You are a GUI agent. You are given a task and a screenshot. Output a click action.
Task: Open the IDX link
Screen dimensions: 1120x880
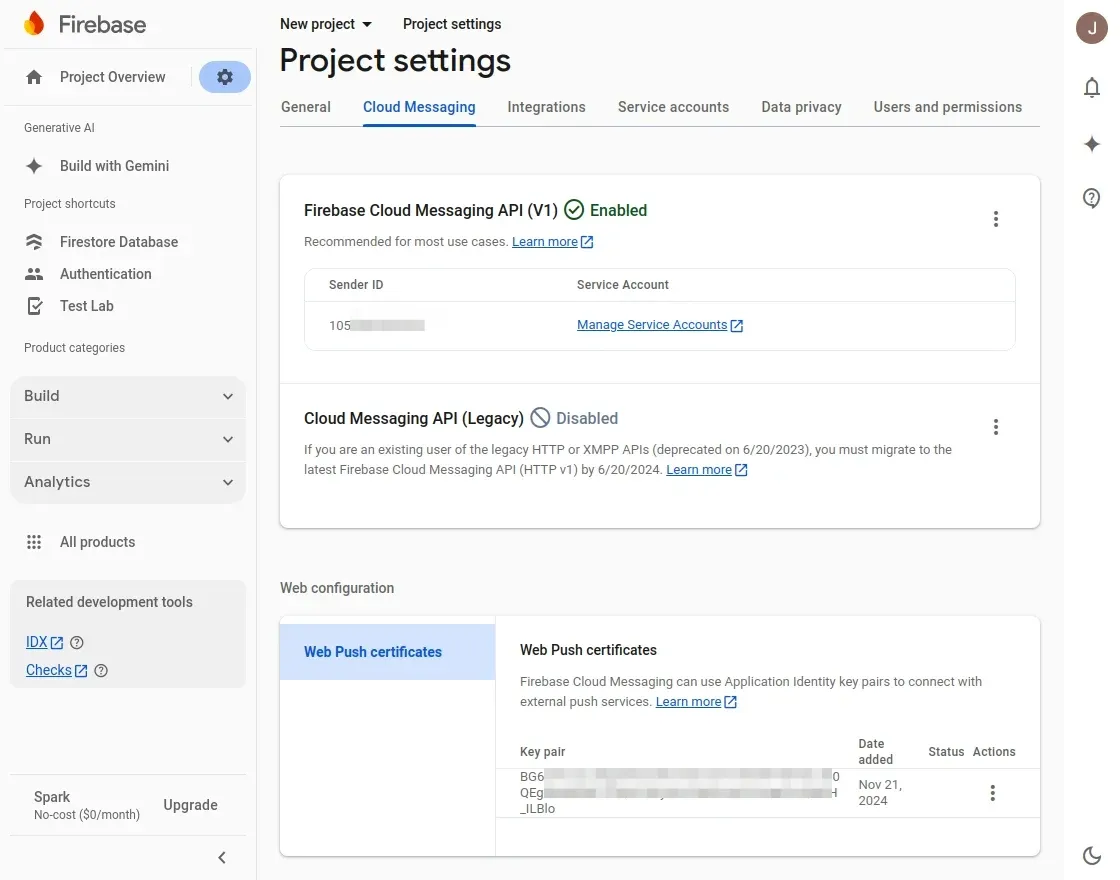point(36,642)
